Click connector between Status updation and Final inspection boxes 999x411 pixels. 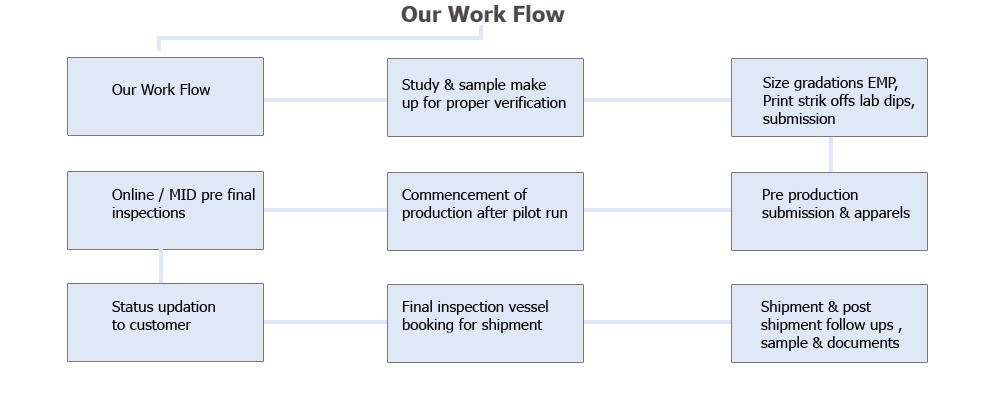pyautogui.click(x=325, y=322)
